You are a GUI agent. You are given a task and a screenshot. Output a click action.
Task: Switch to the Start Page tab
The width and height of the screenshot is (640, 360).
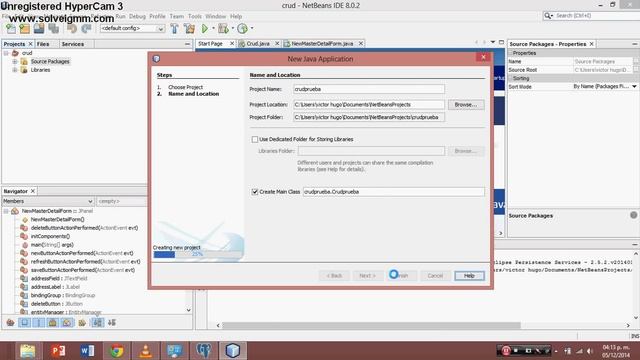(x=211, y=44)
